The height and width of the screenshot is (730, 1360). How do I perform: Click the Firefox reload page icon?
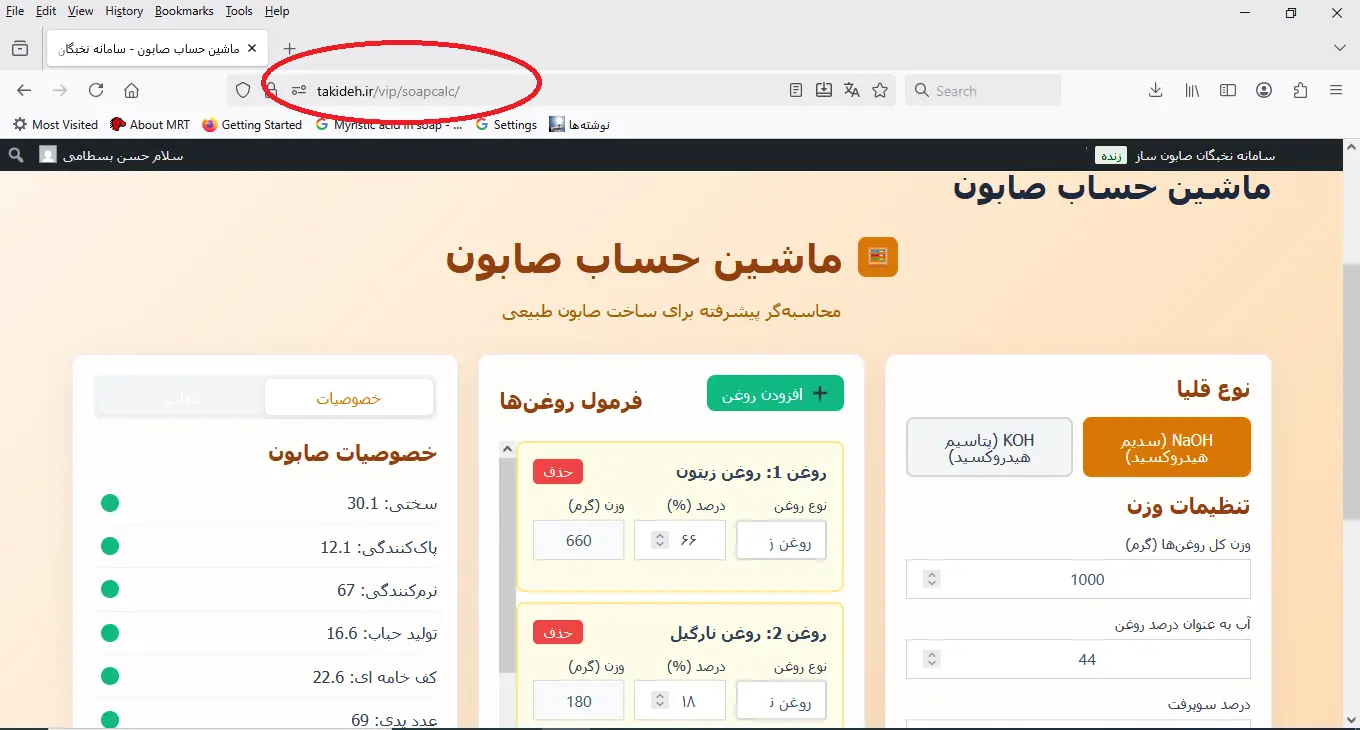96,91
